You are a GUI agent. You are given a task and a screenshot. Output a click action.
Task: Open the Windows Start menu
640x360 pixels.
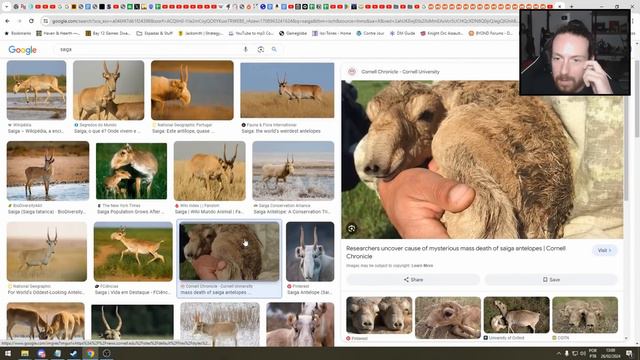point(8,353)
